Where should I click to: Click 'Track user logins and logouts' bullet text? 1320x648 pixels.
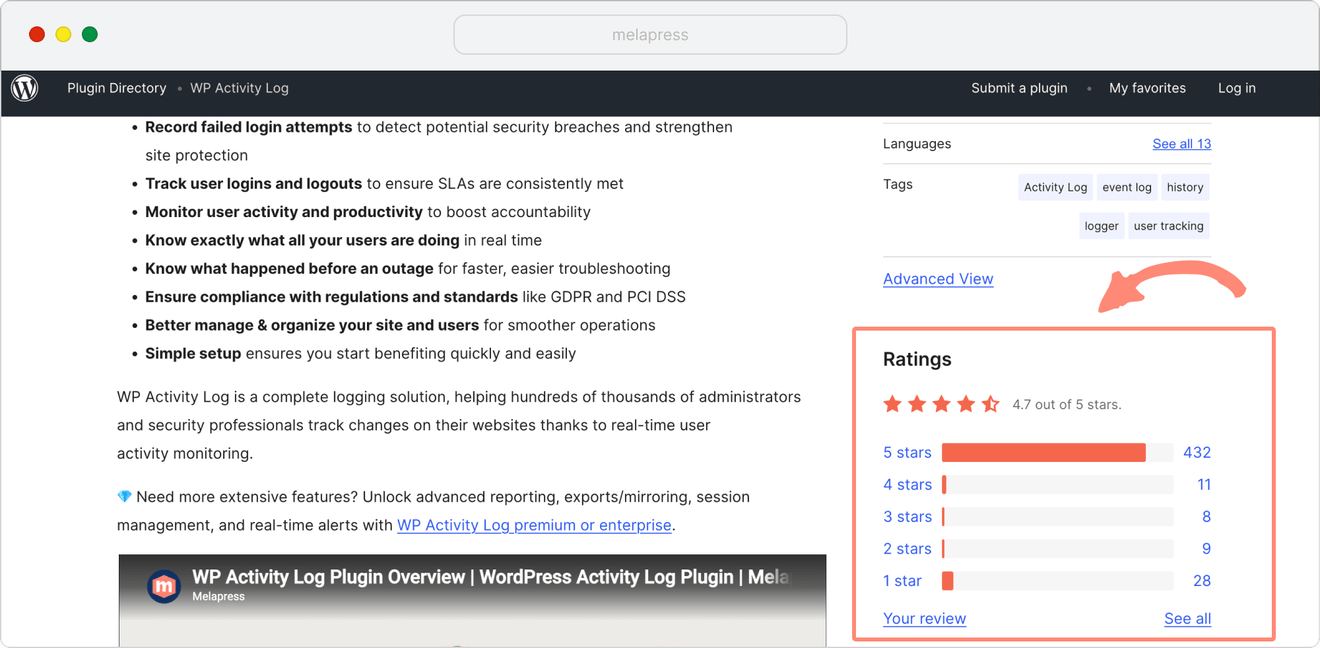(254, 184)
